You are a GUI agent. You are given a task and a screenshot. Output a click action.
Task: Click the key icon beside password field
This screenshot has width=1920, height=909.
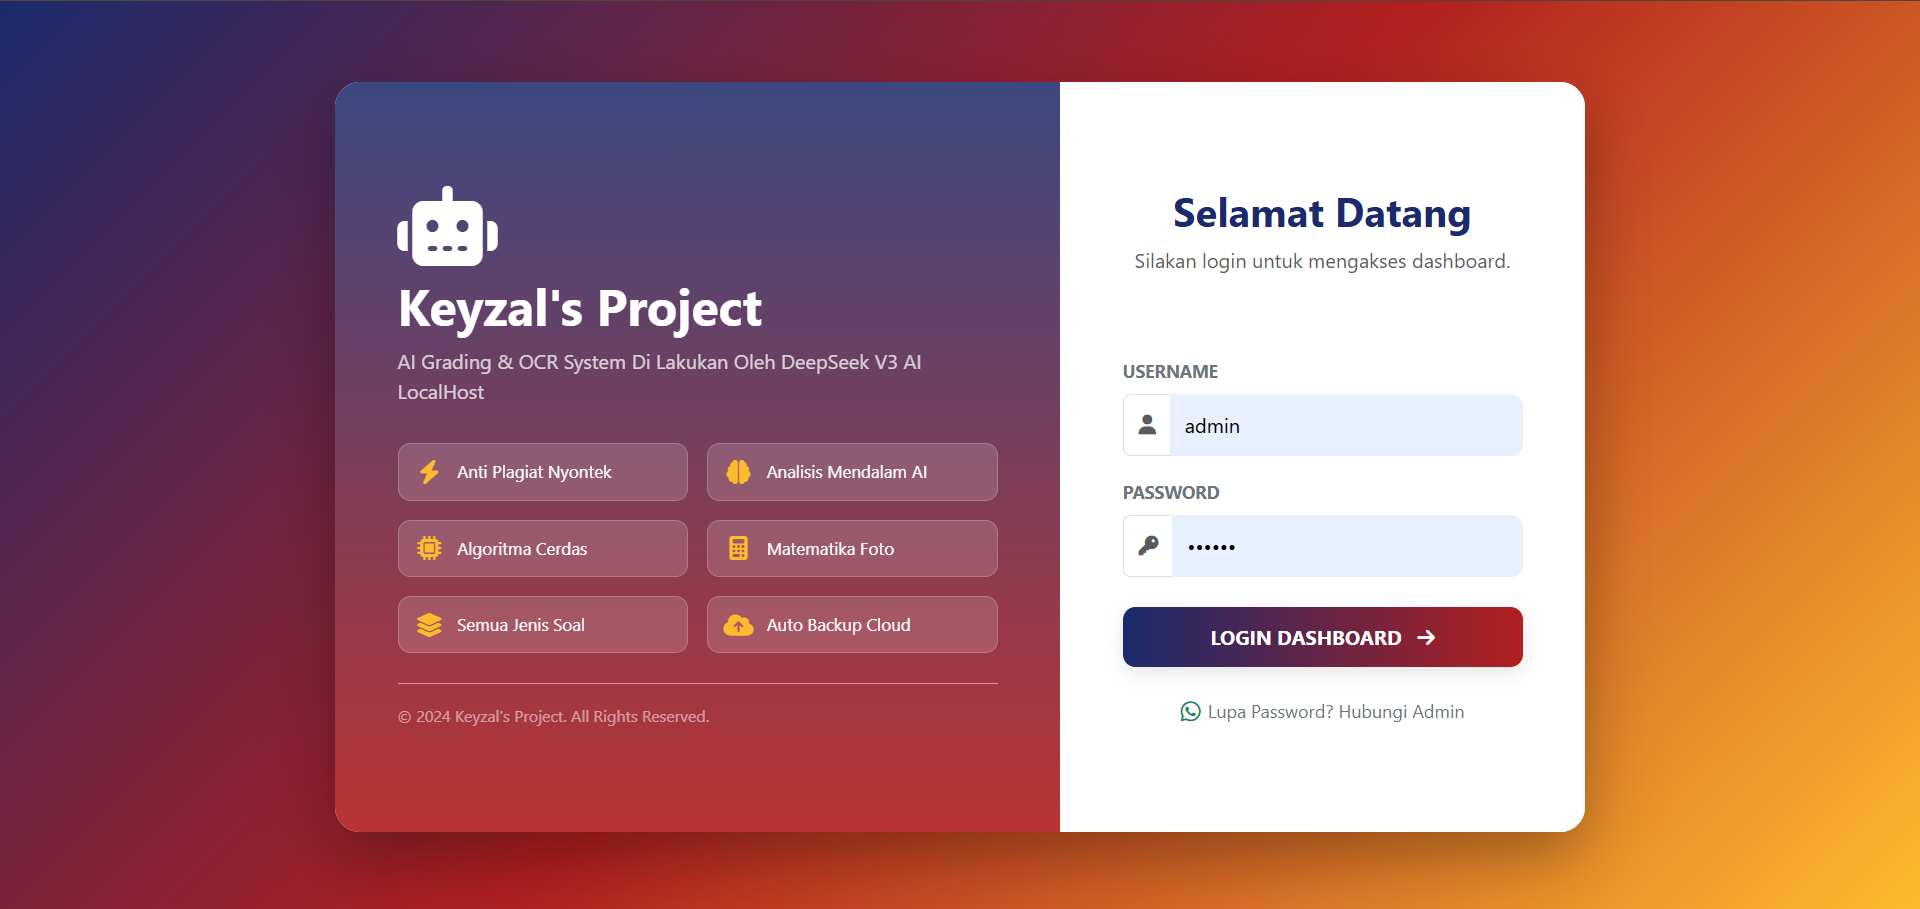coord(1148,546)
